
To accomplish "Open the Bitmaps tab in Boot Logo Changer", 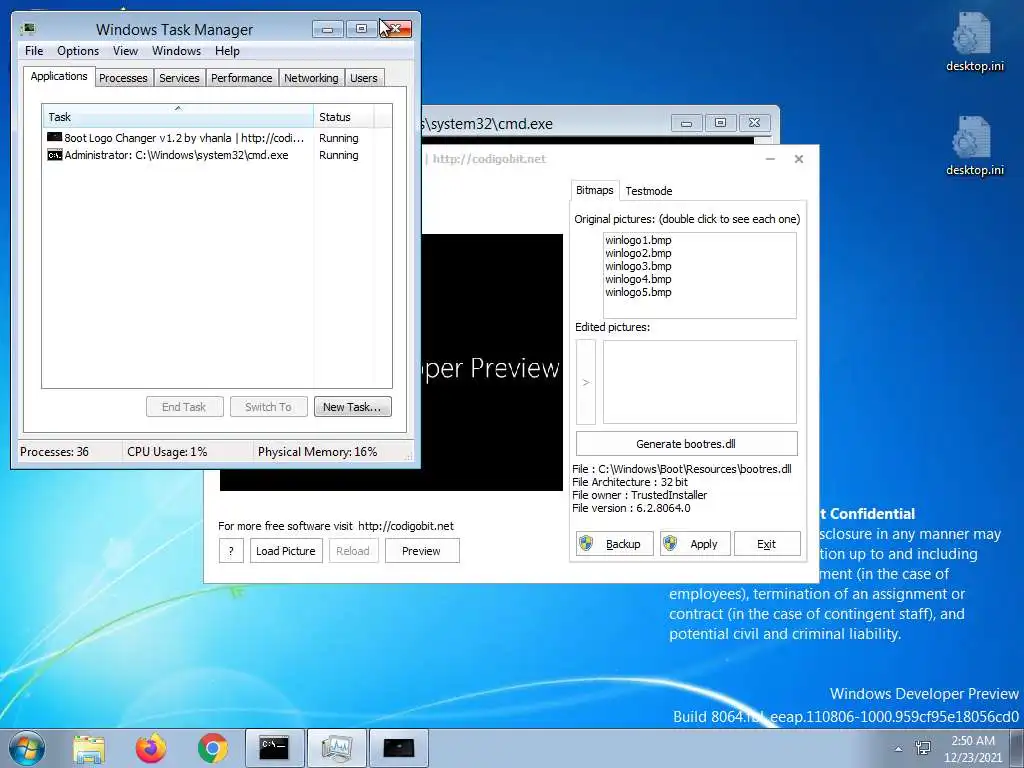I will click(x=594, y=190).
